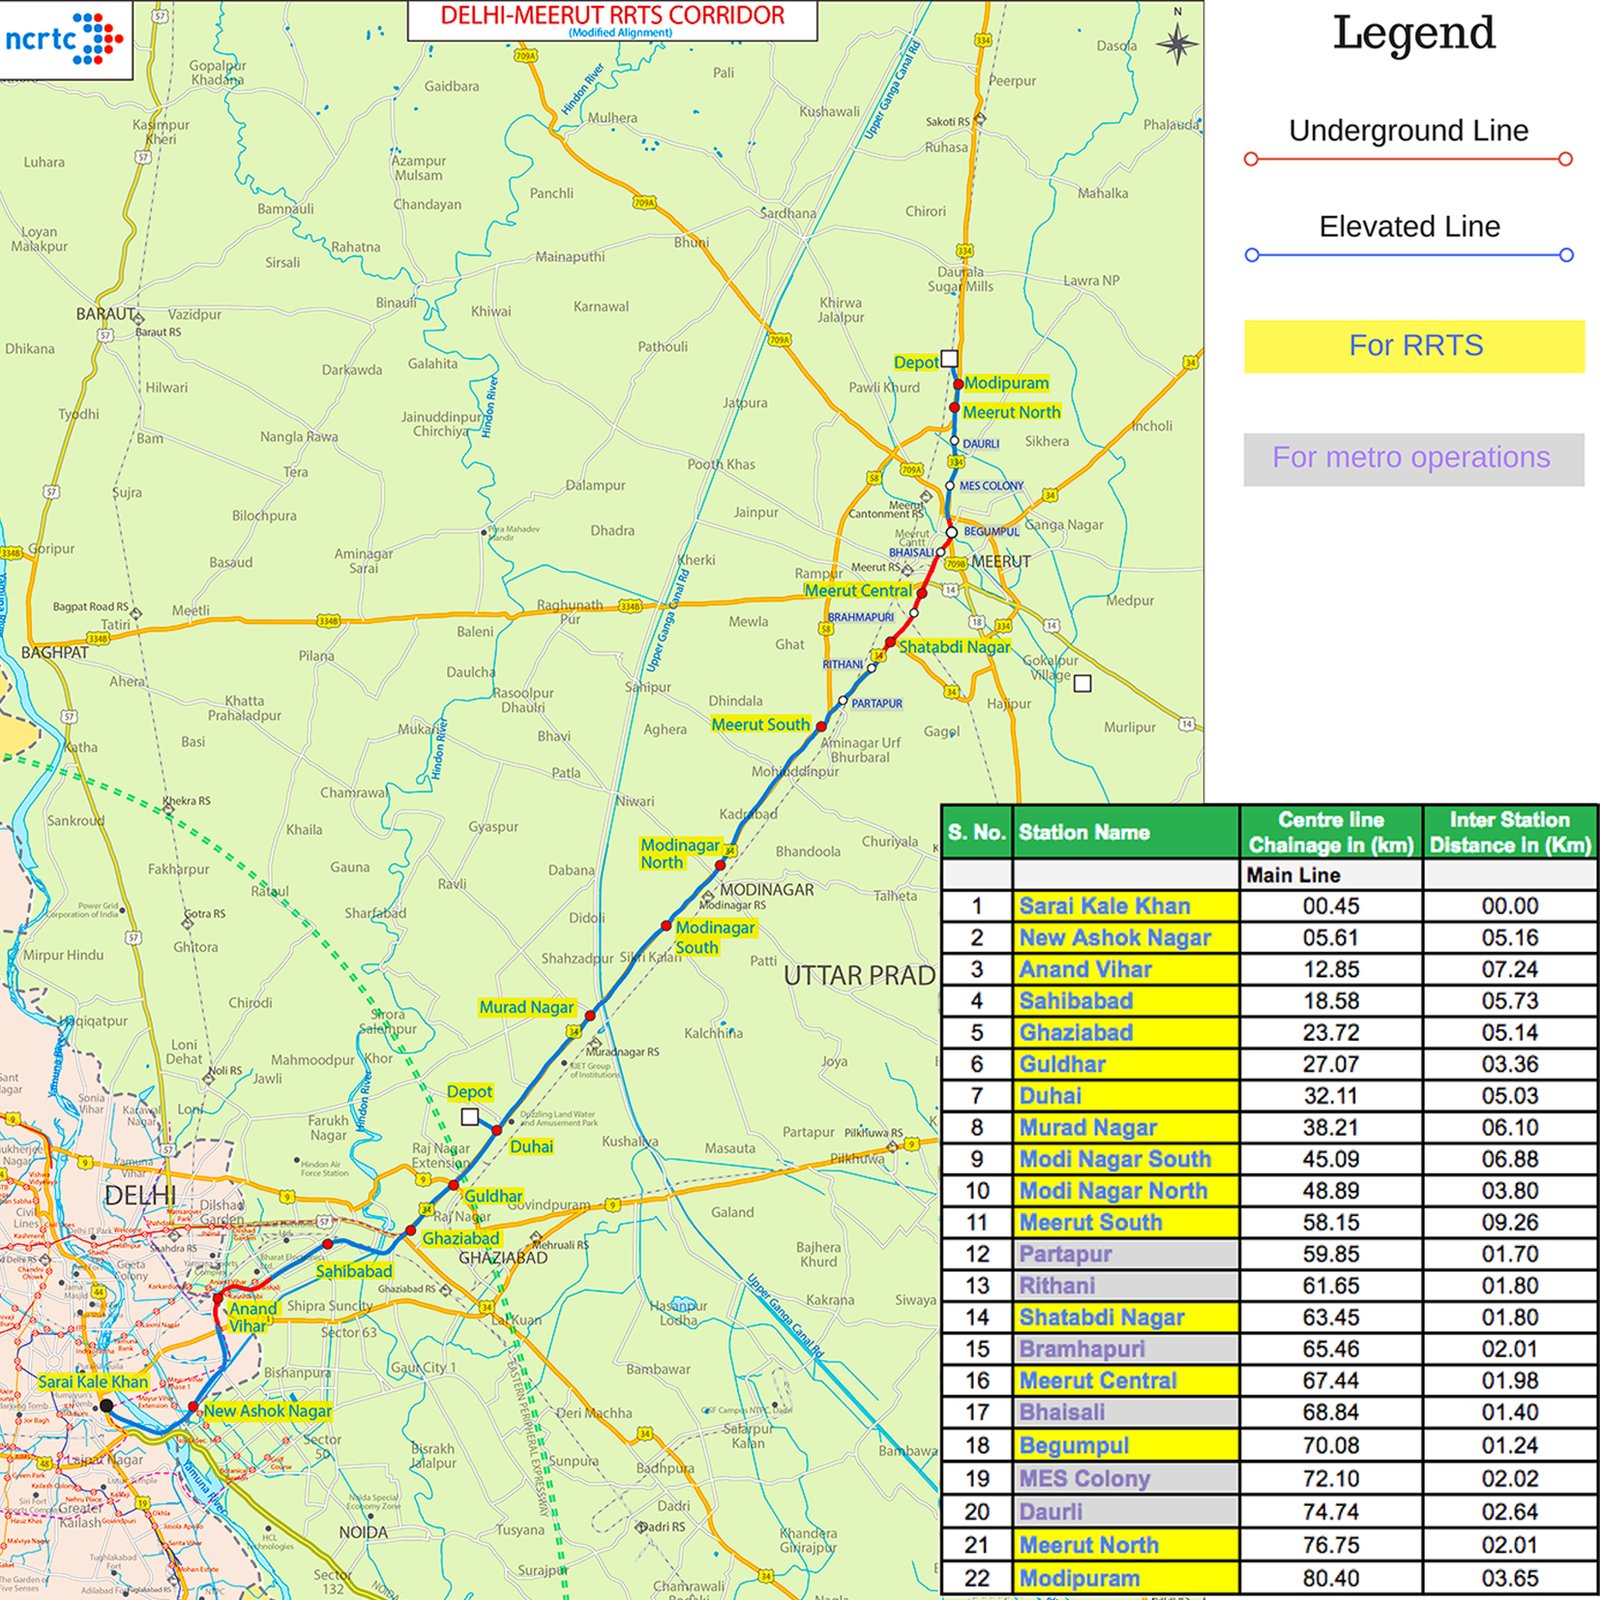The width and height of the screenshot is (1600, 1600).
Task: Click the Sarai Kale Khan black terminus dot
Action: 107,1406
